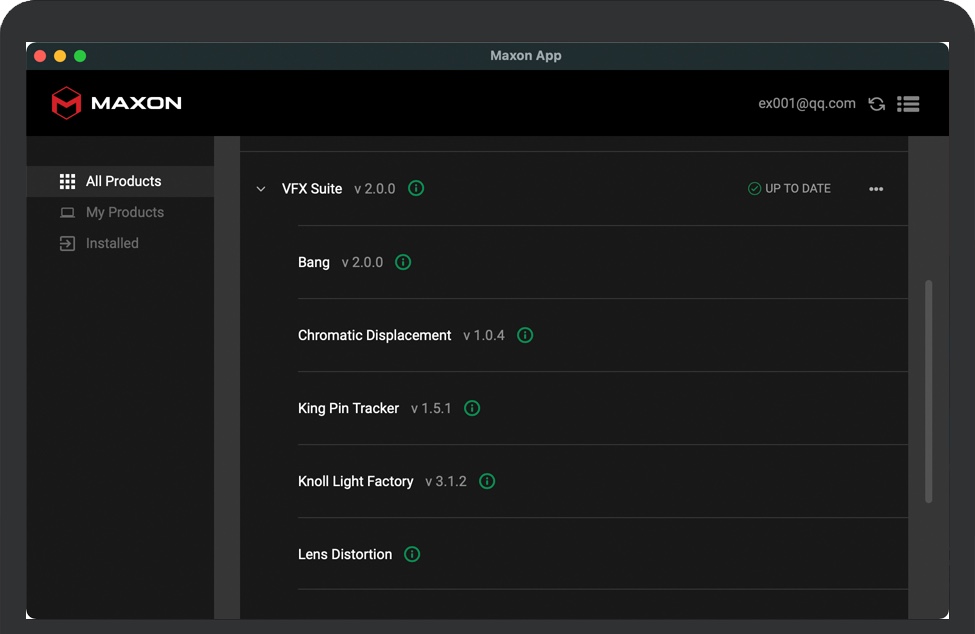Click the Maxon logo
This screenshot has height=634, width=975.
pyautogui.click(x=116, y=103)
